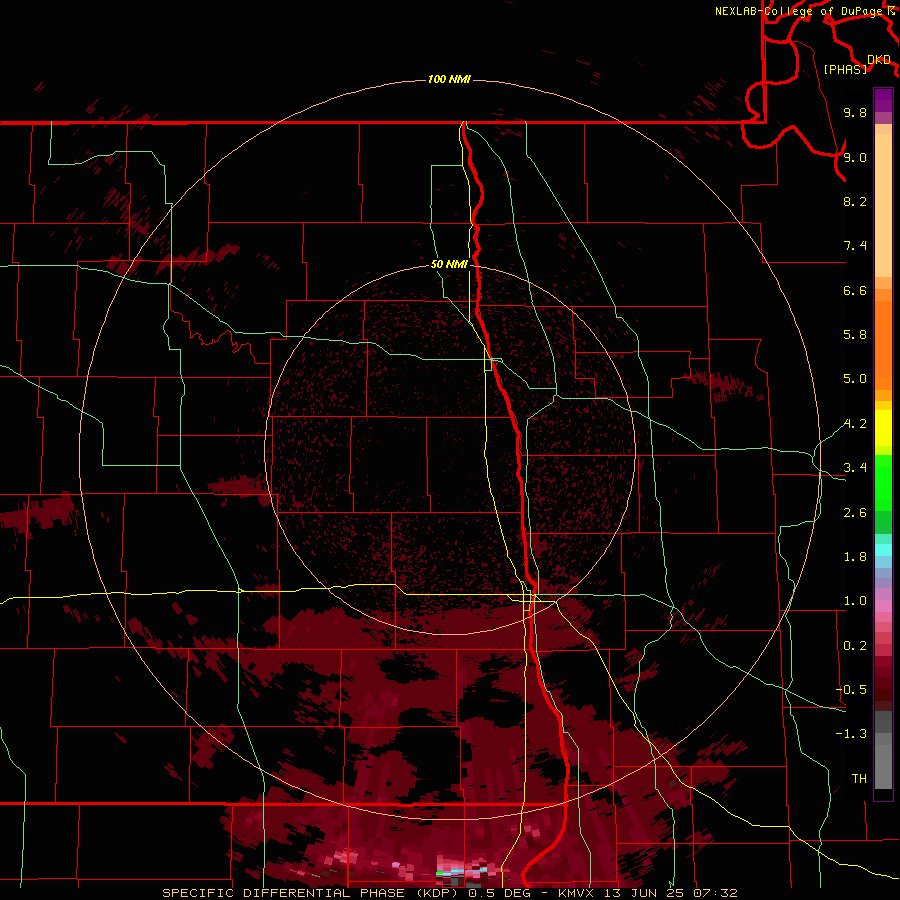Click the TH threshold label
The height and width of the screenshot is (900, 900).
pos(859,779)
